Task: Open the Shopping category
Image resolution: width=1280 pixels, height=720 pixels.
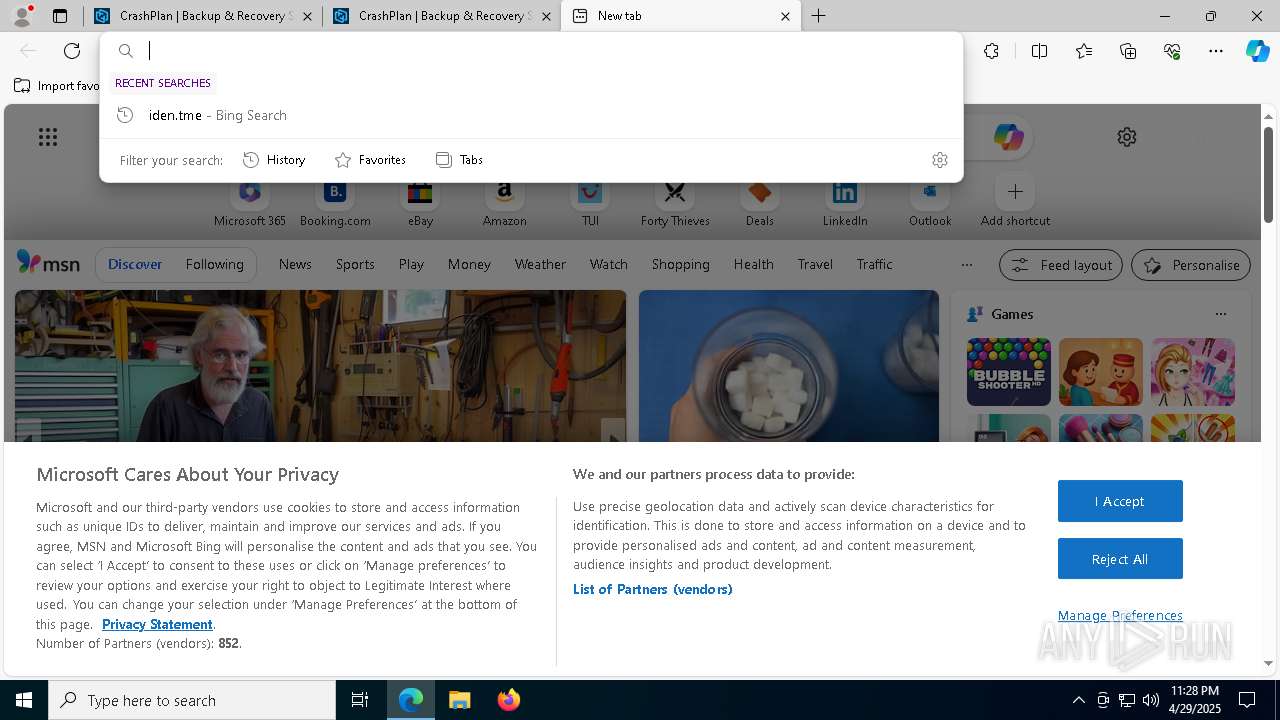Action: point(680,264)
